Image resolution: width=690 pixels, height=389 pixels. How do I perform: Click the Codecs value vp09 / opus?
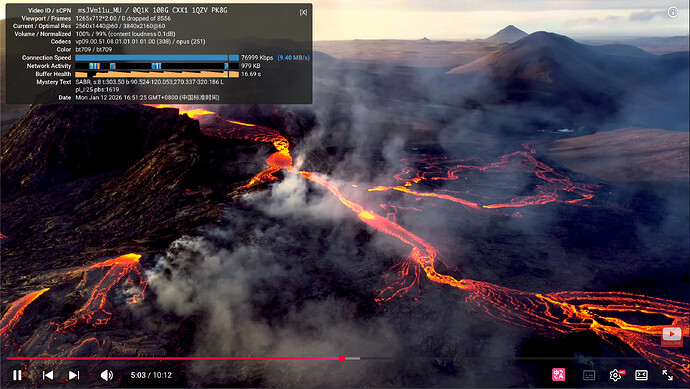(x=140, y=42)
